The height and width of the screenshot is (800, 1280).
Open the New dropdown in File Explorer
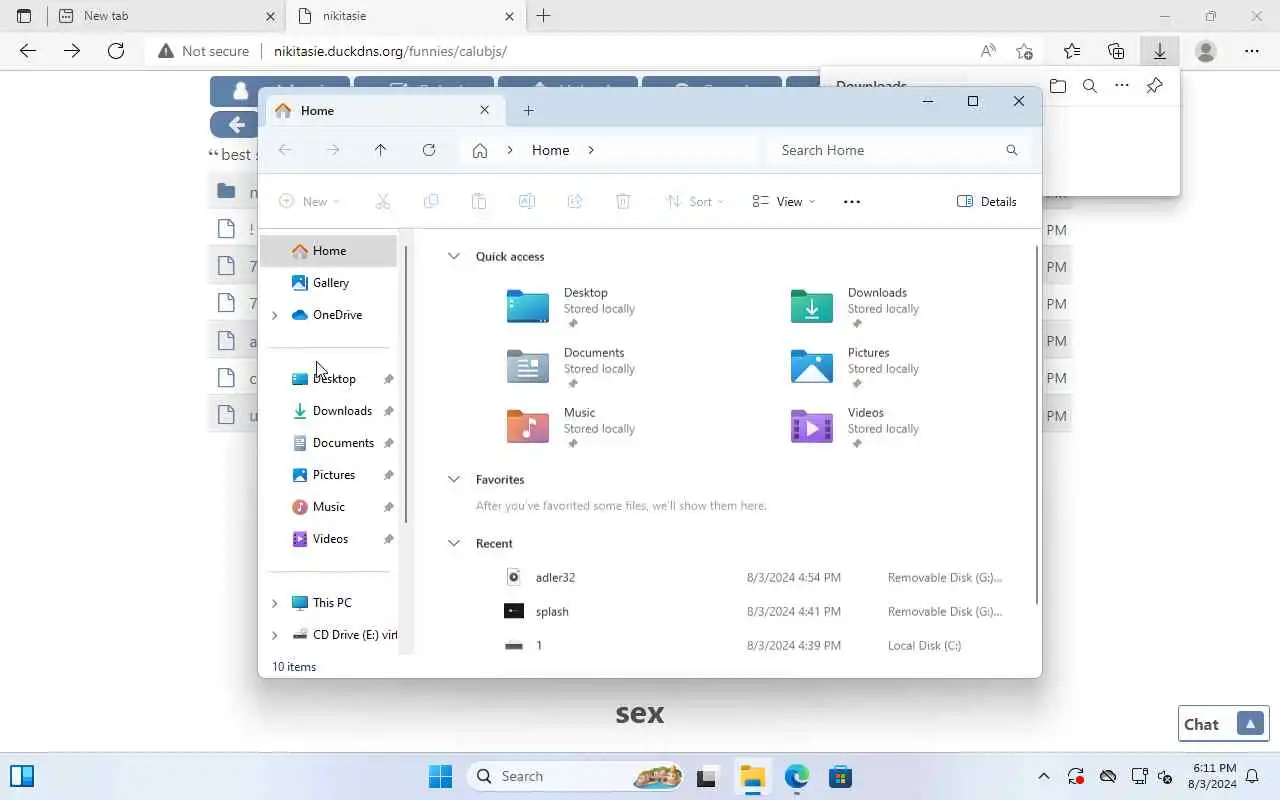tap(309, 201)
